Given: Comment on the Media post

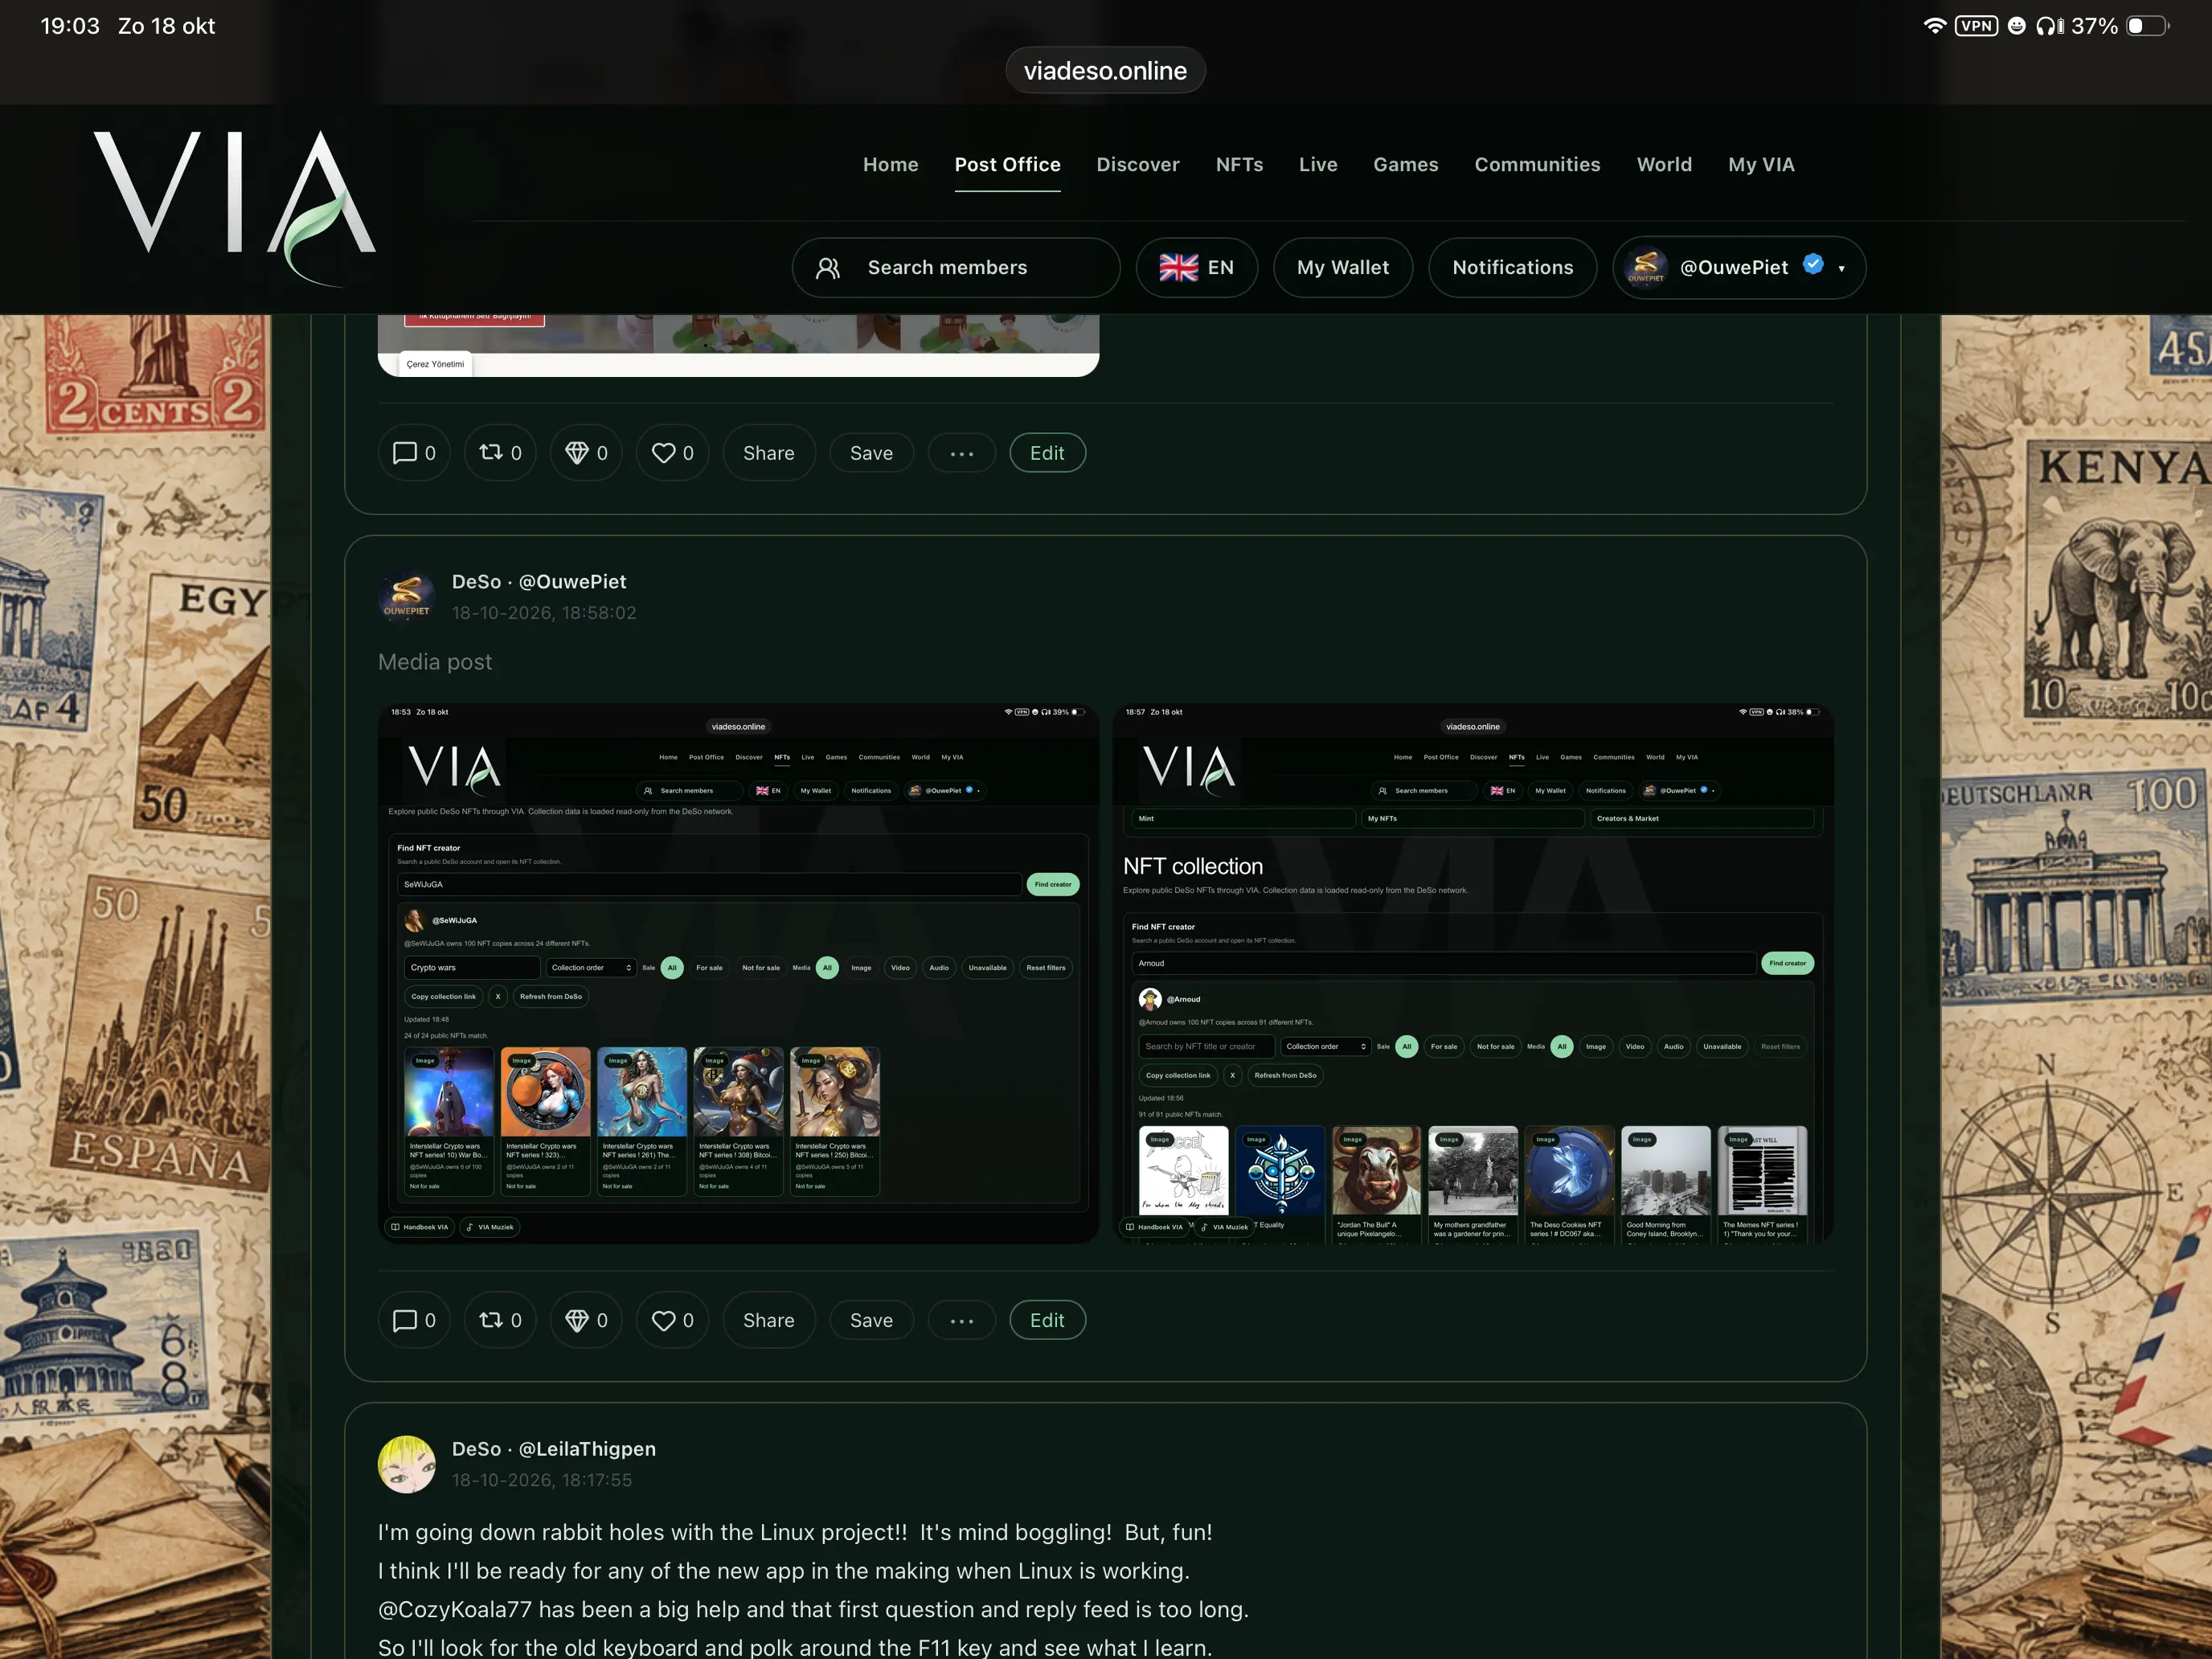Looking at the screenshot, I should [x=413, y=1320].
